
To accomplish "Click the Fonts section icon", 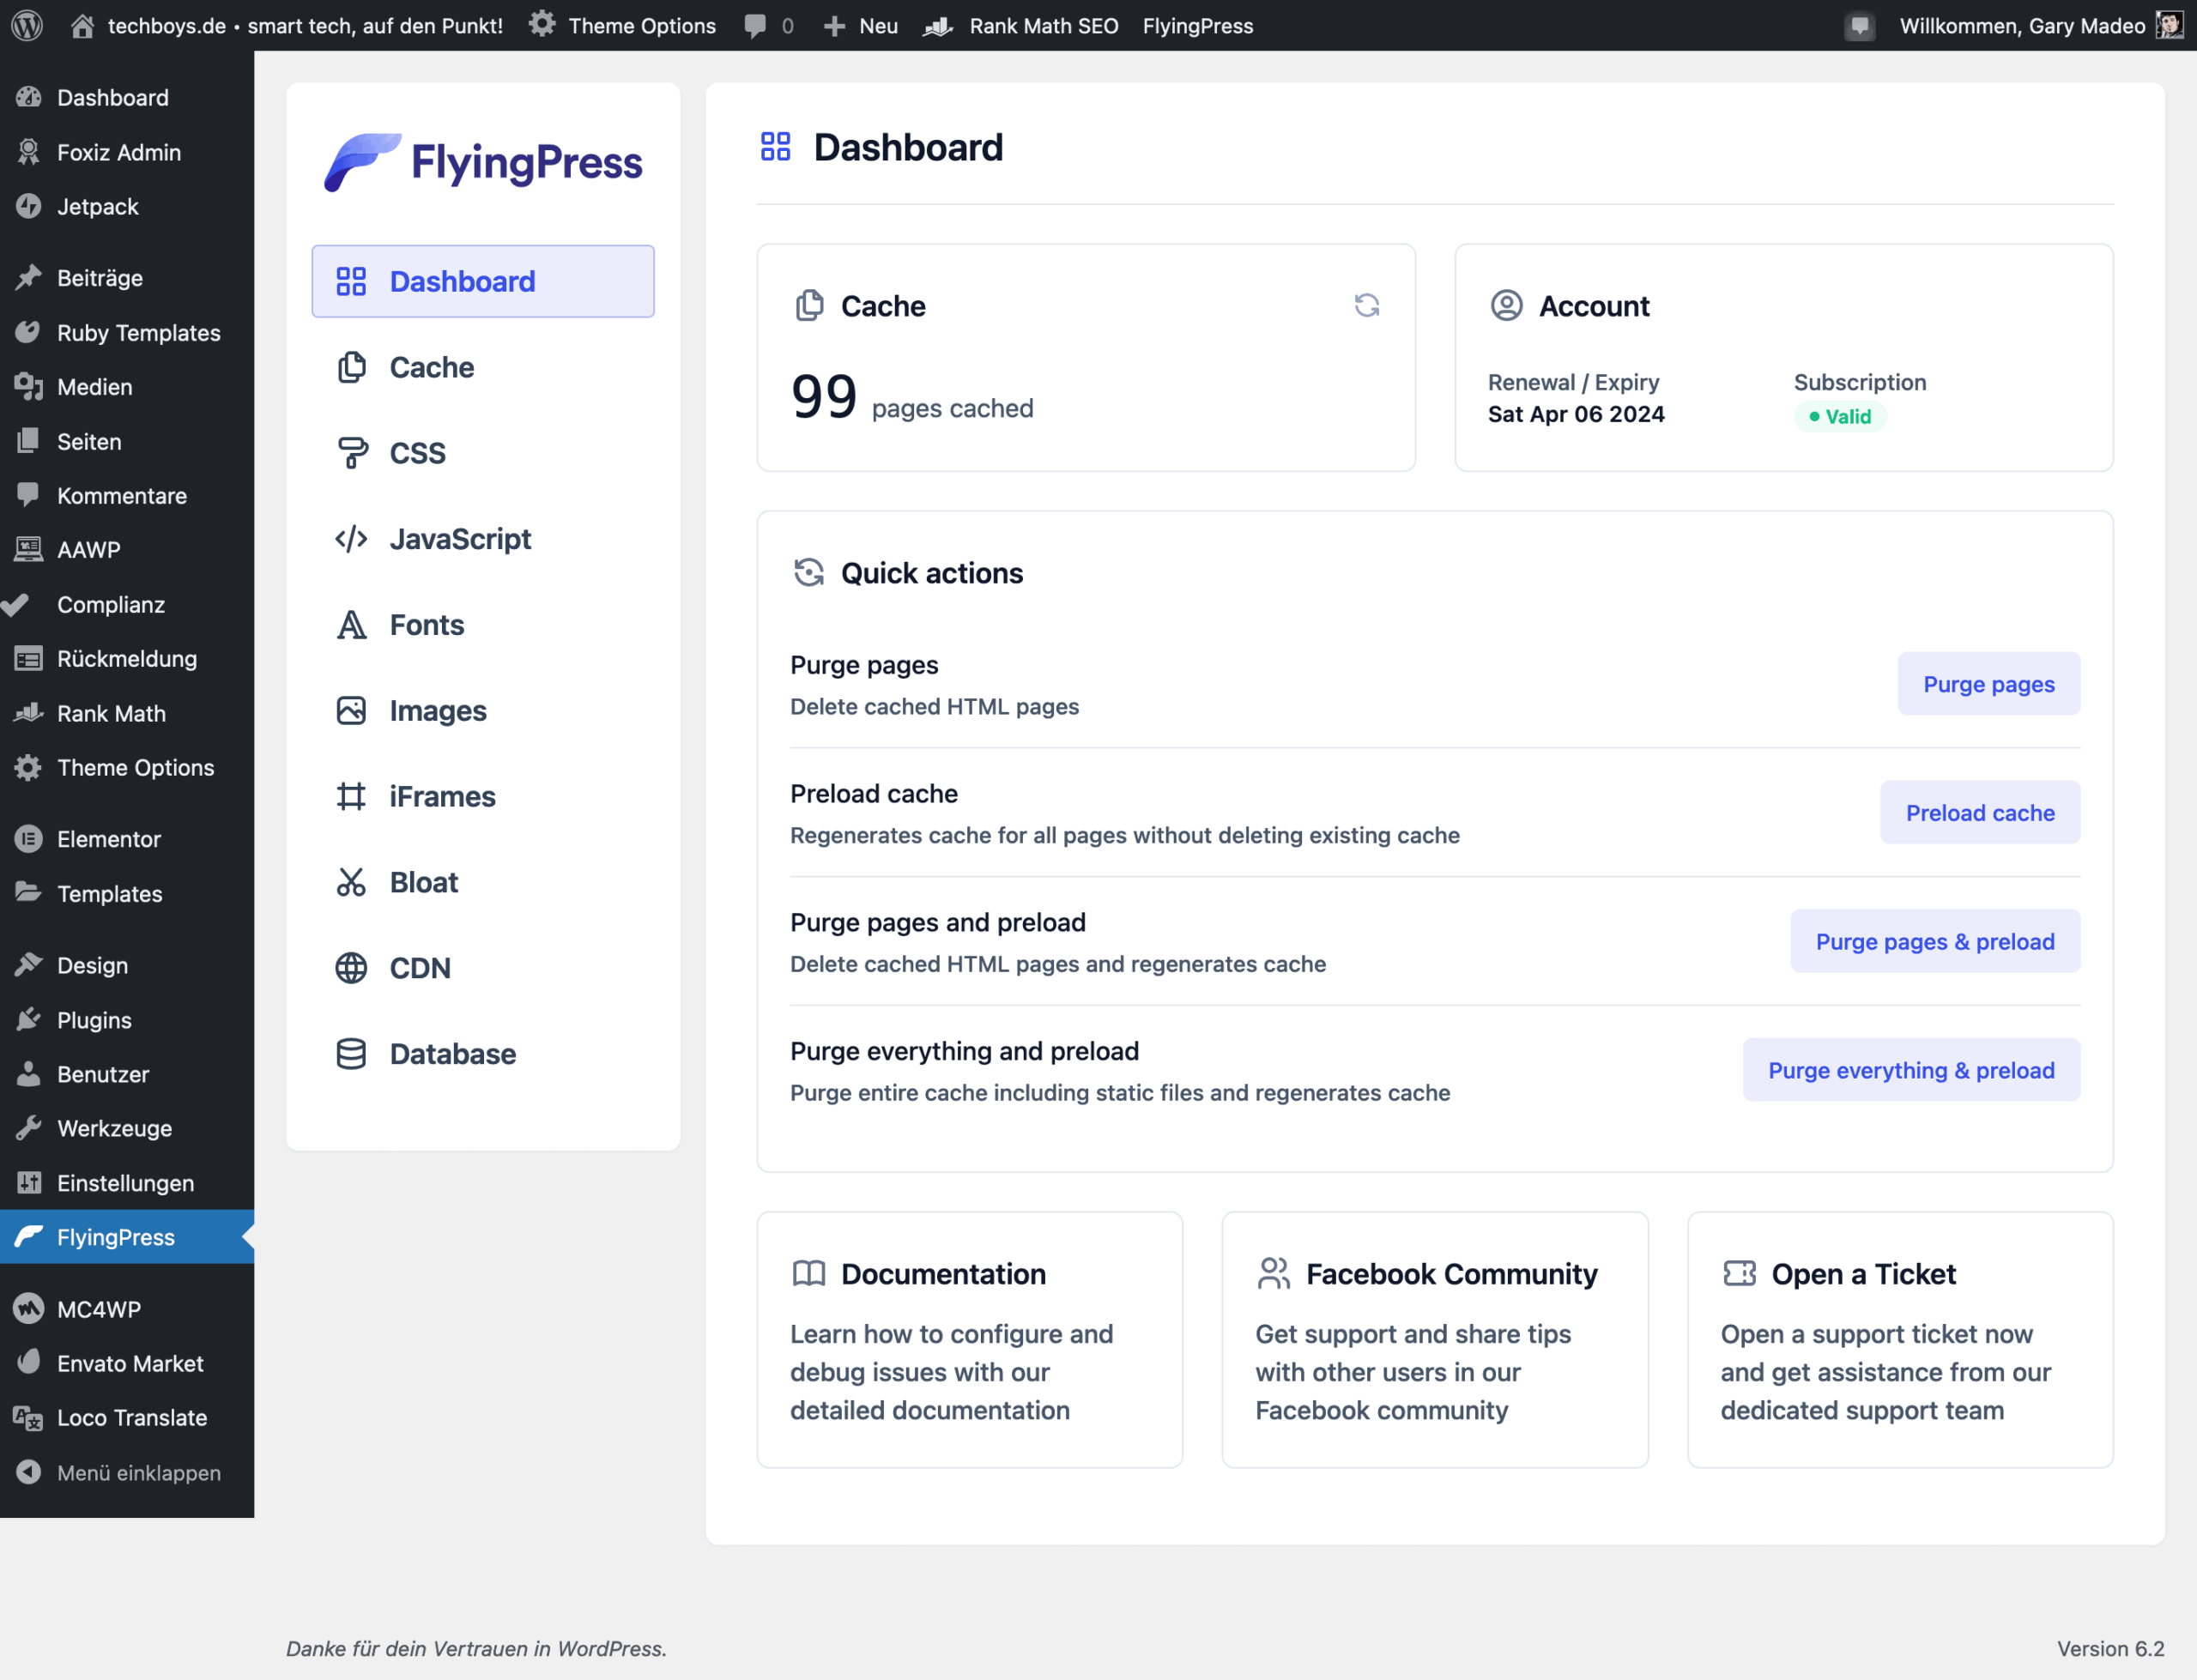I will point(351,625).
